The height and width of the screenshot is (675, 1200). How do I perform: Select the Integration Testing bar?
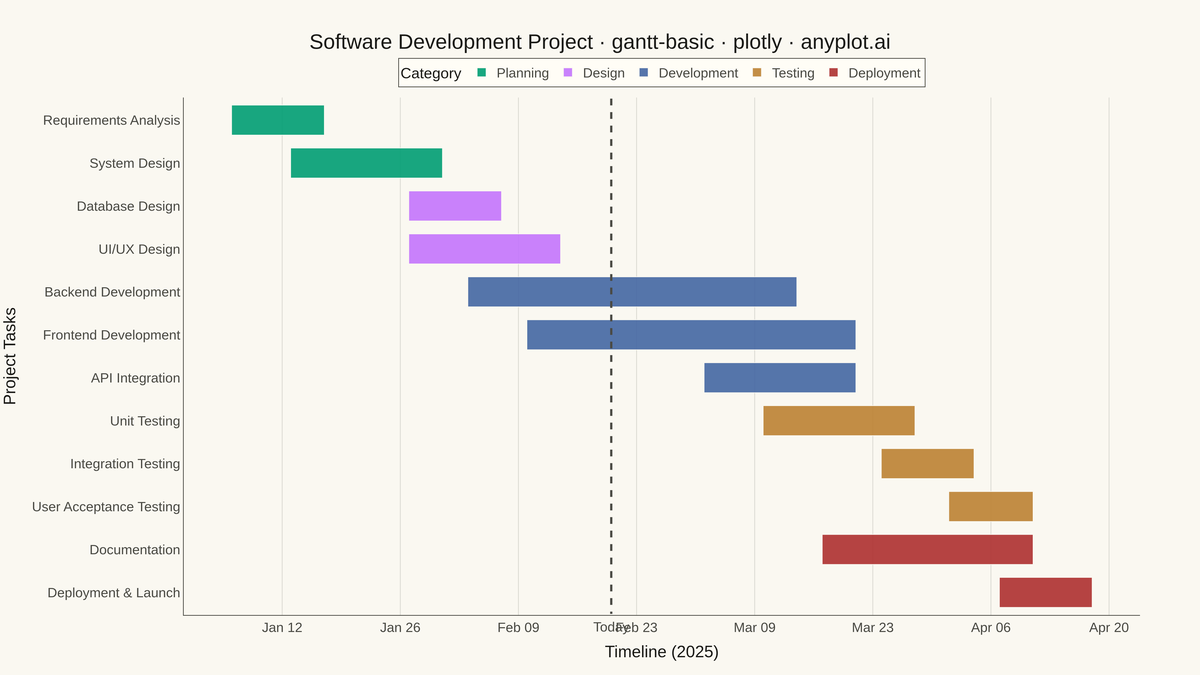tap(927, 464)
